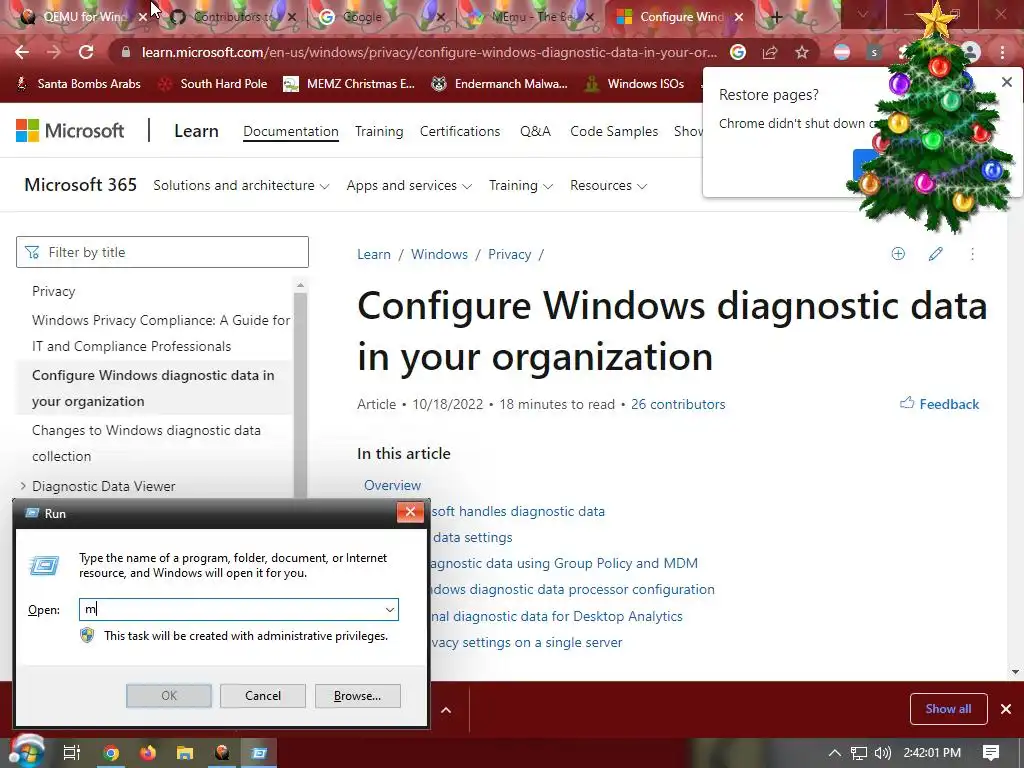Viewport: 1024px width, 768px height.
Task: Click the Windows Start button
Action: pos(25,752)
